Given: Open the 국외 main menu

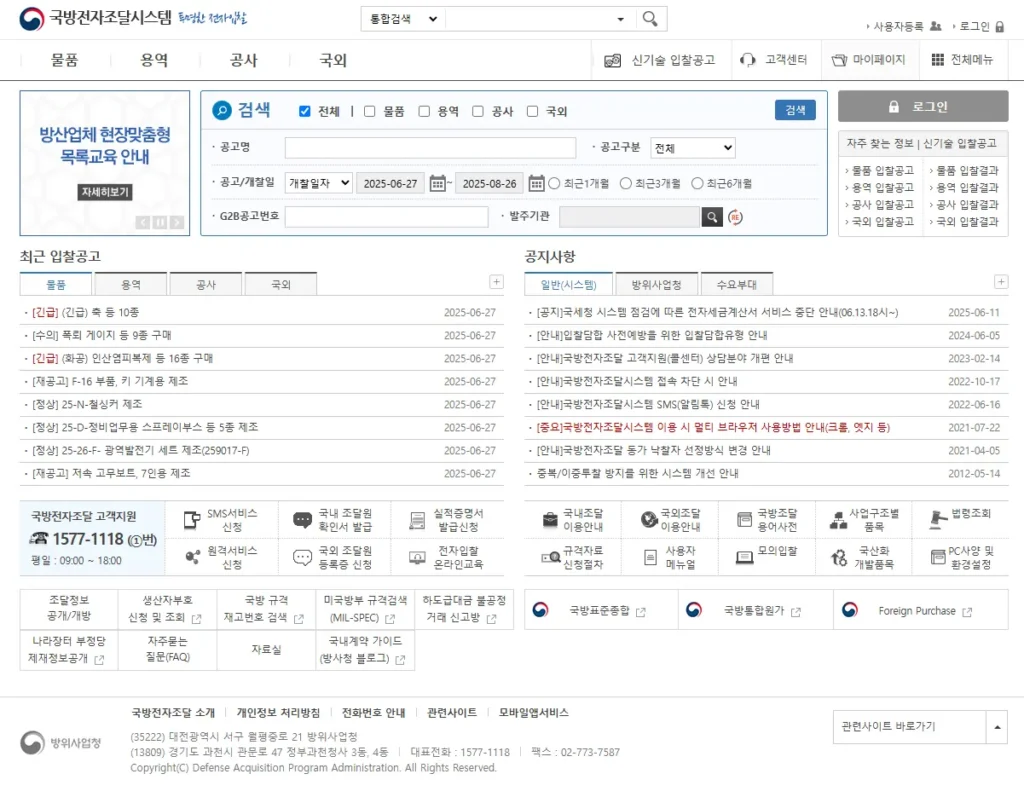Looking at the screenshot, I should 333,60.
